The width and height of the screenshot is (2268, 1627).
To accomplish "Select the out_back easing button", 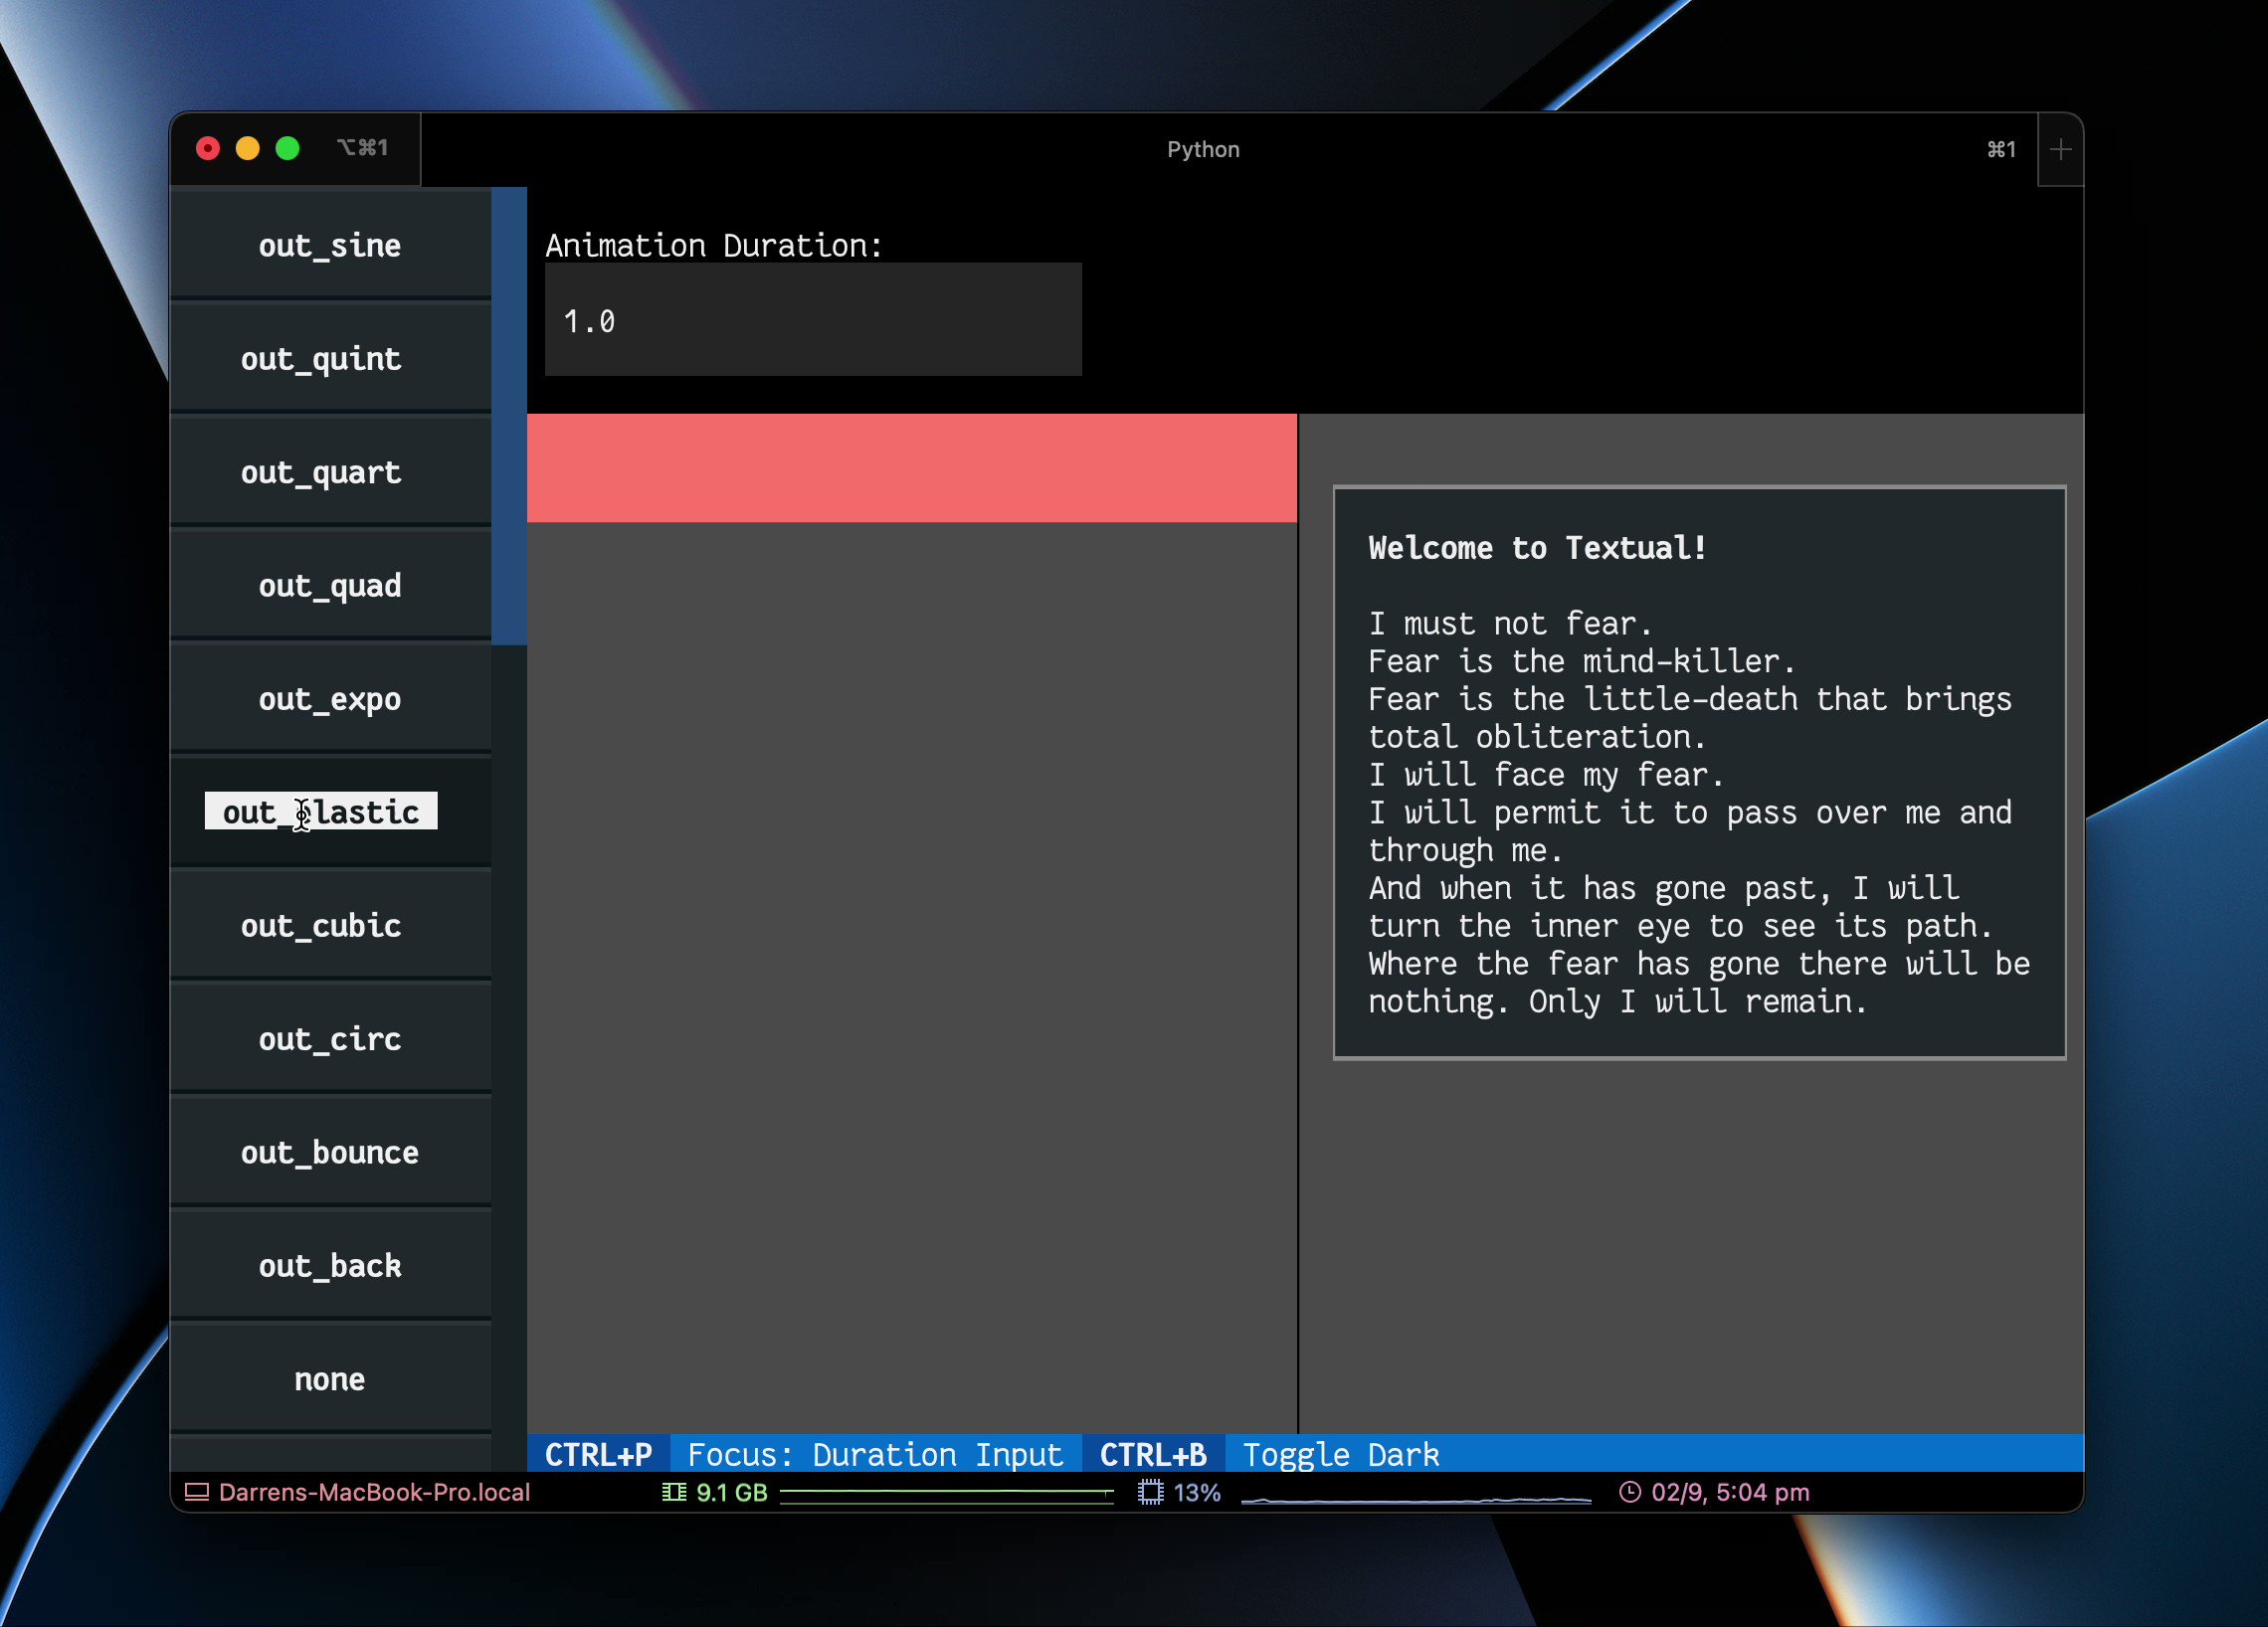I will [330, 1265].
